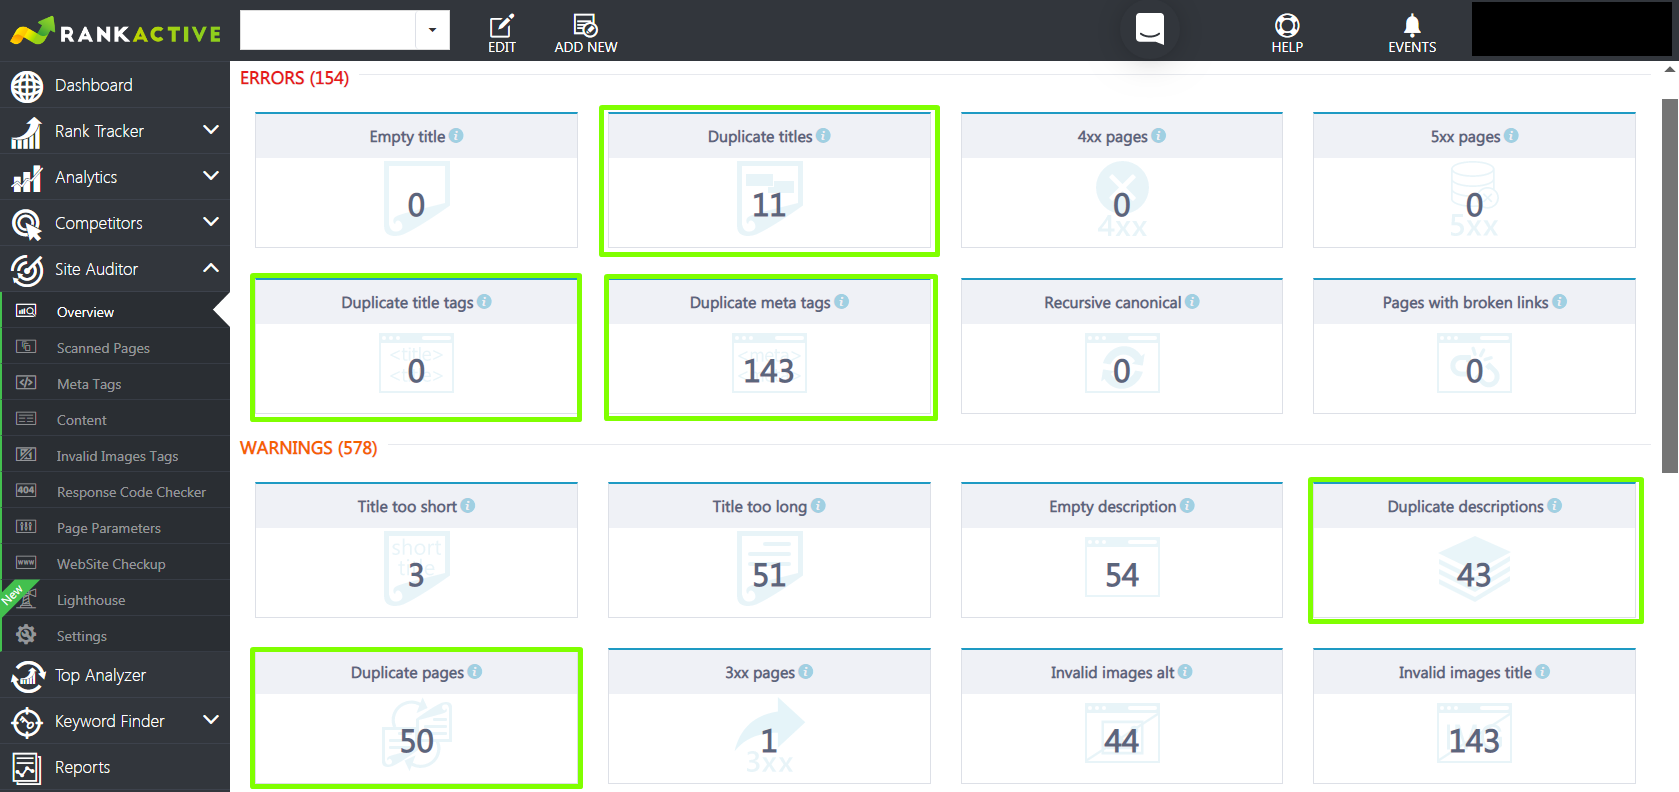Screen dimensions: 1679x792
Task: Click the page vertical scrollbar thumb
Action: pos(1670,285)
